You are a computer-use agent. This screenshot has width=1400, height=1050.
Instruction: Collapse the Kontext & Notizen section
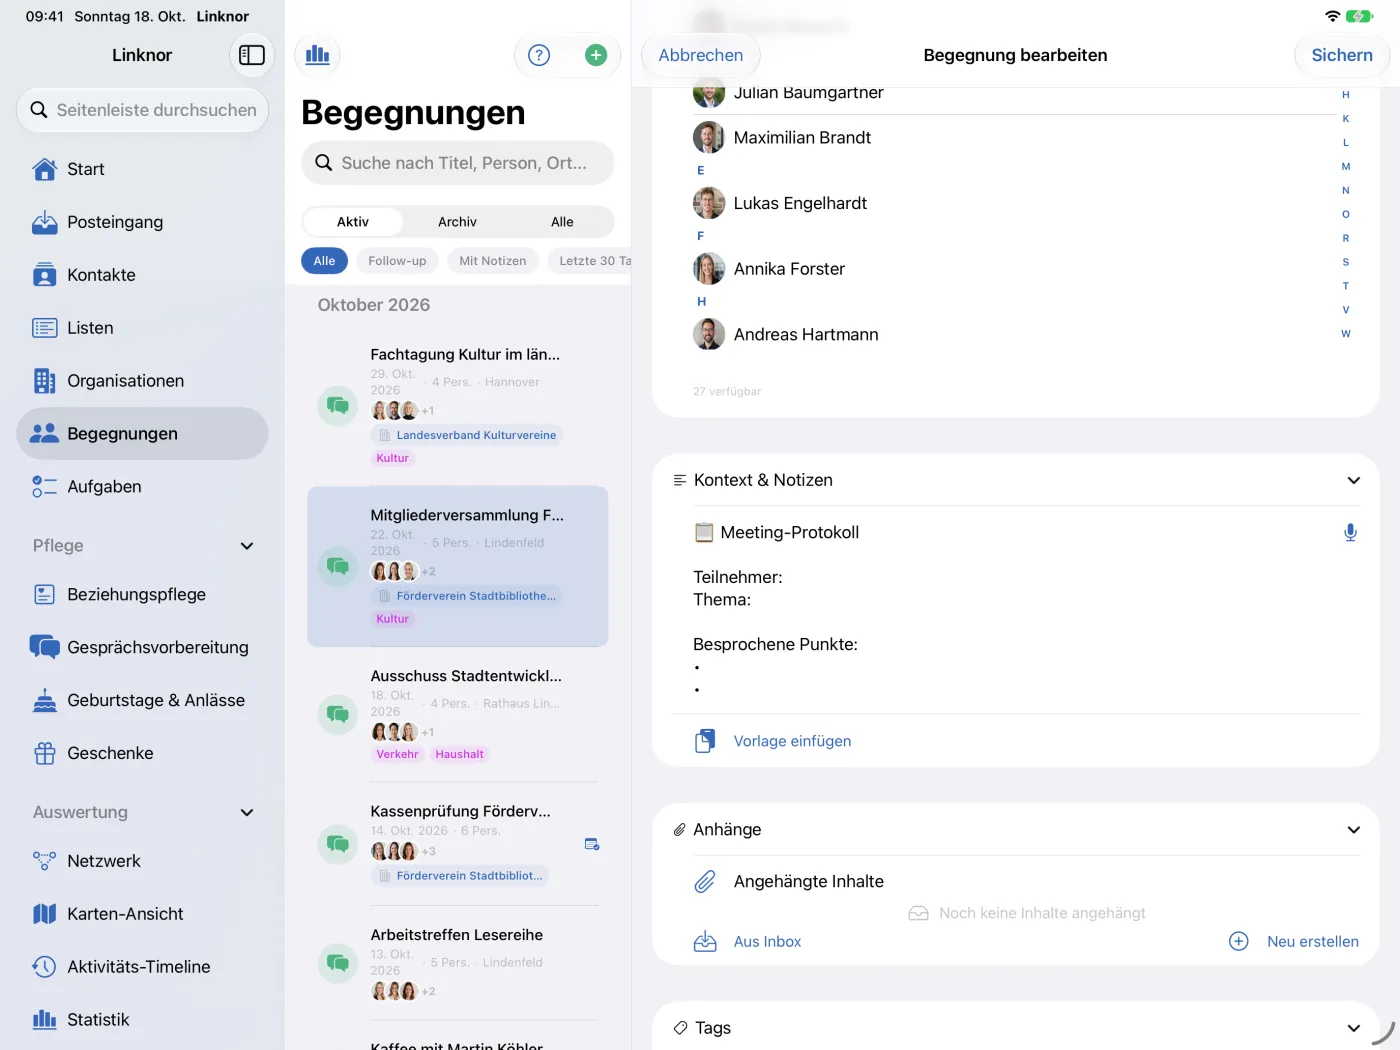pyautogui.click(x=1354, y=480)
